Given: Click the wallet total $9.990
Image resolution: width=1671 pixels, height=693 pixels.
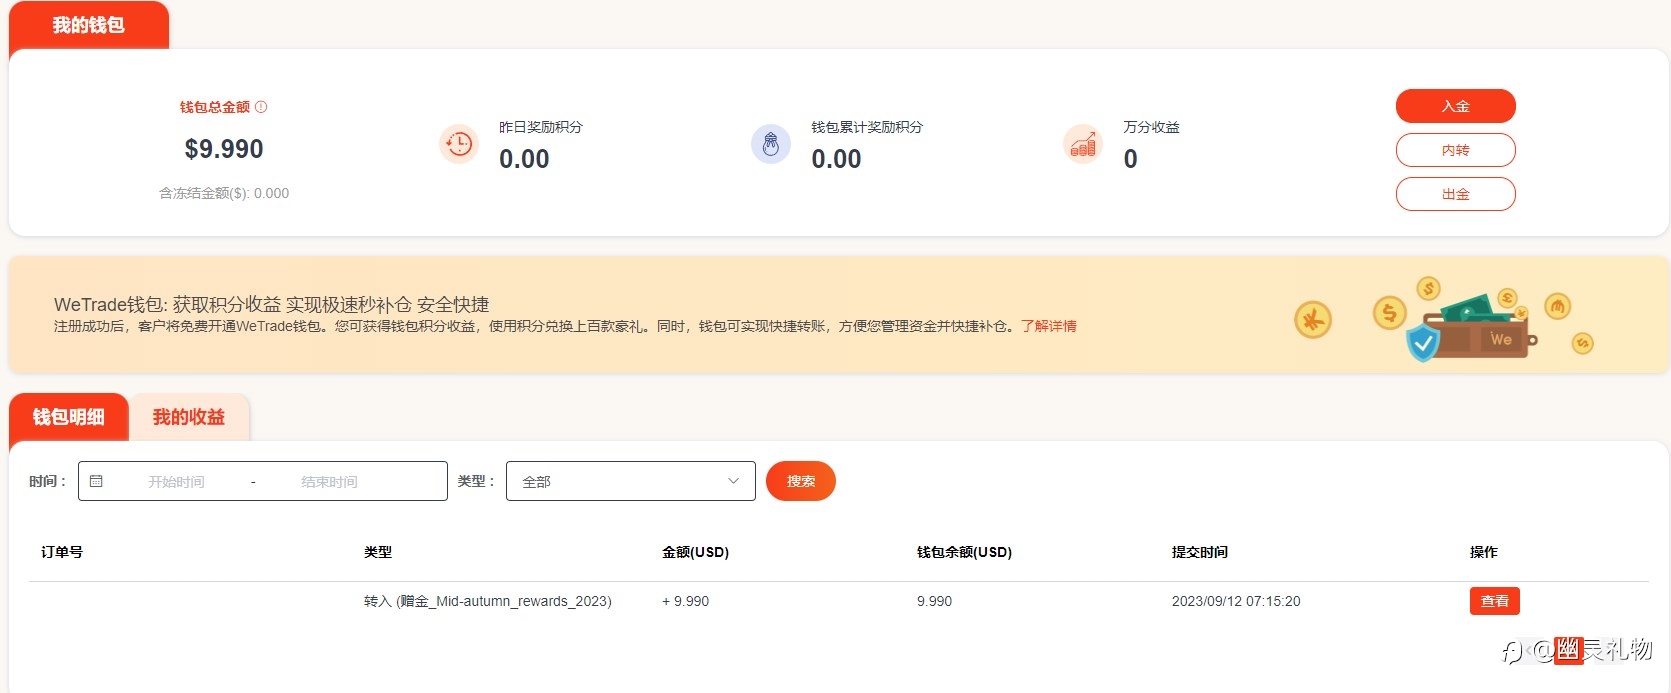Looking at the screenshot, I should (x=224, y=149).
